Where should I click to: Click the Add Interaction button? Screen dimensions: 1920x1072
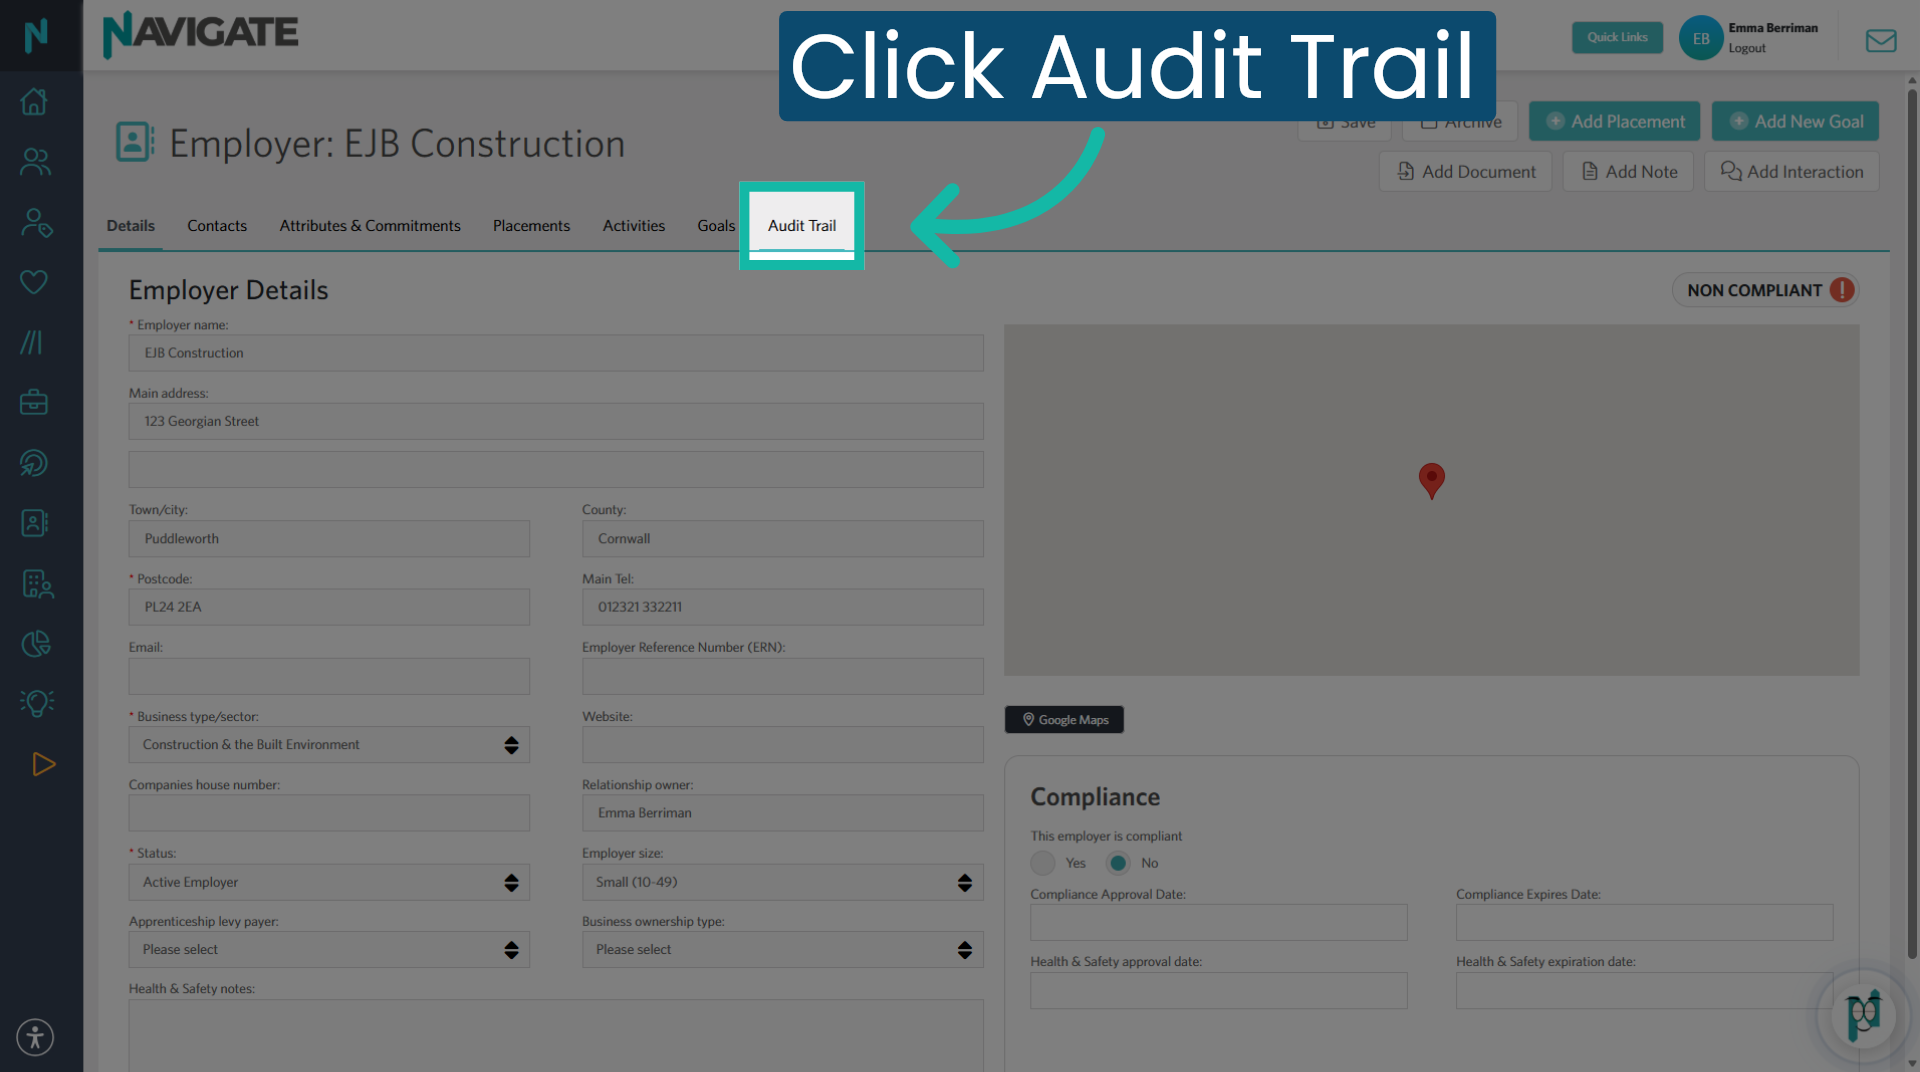(1791, 172)
